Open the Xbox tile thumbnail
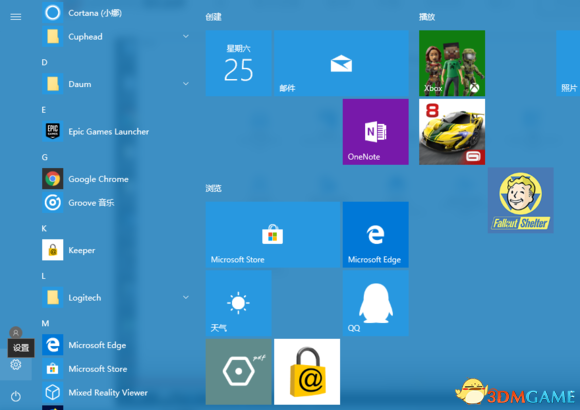Viewport: 580px width, 410px height. click(x=452, y=63)
